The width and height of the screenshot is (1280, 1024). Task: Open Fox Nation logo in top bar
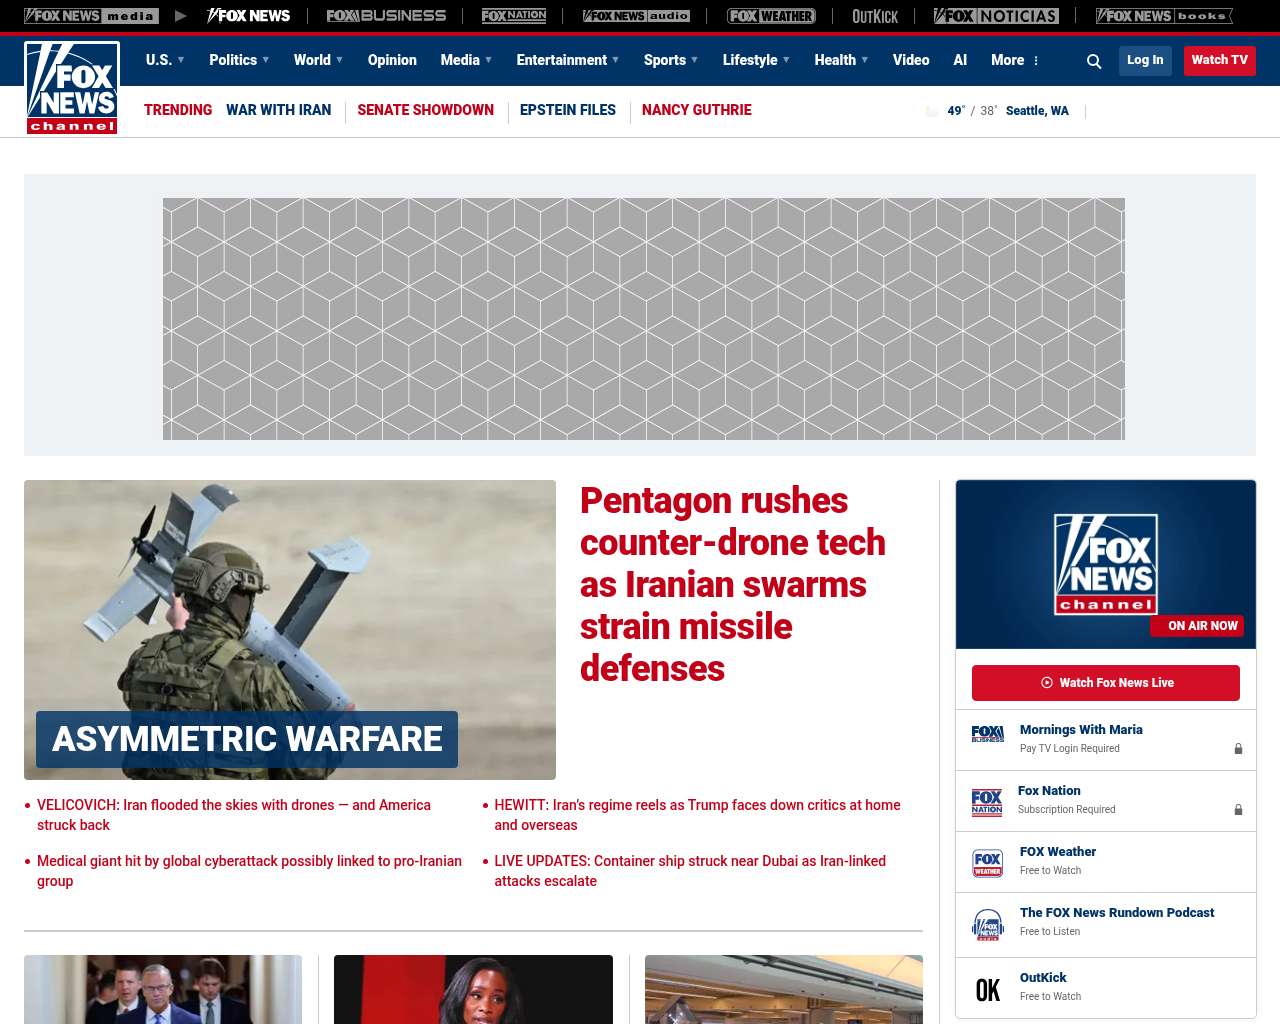[x=514, y=16]
